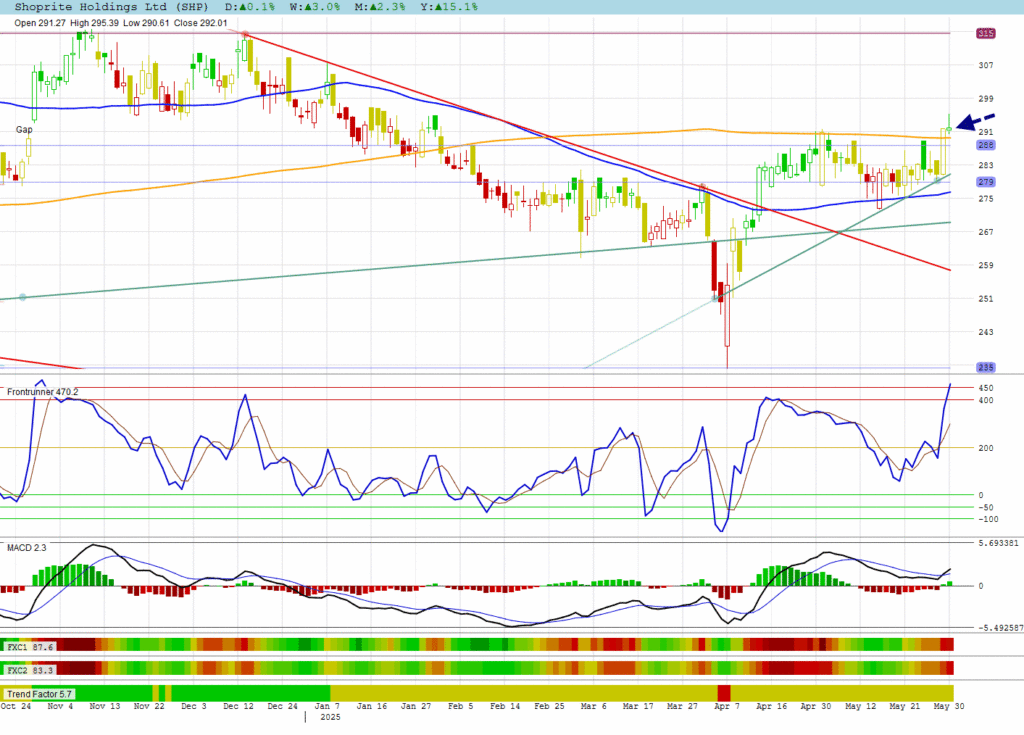Click the Feb 14 date label
Viewport: 1024px width, 735px height.
(504, 706)
